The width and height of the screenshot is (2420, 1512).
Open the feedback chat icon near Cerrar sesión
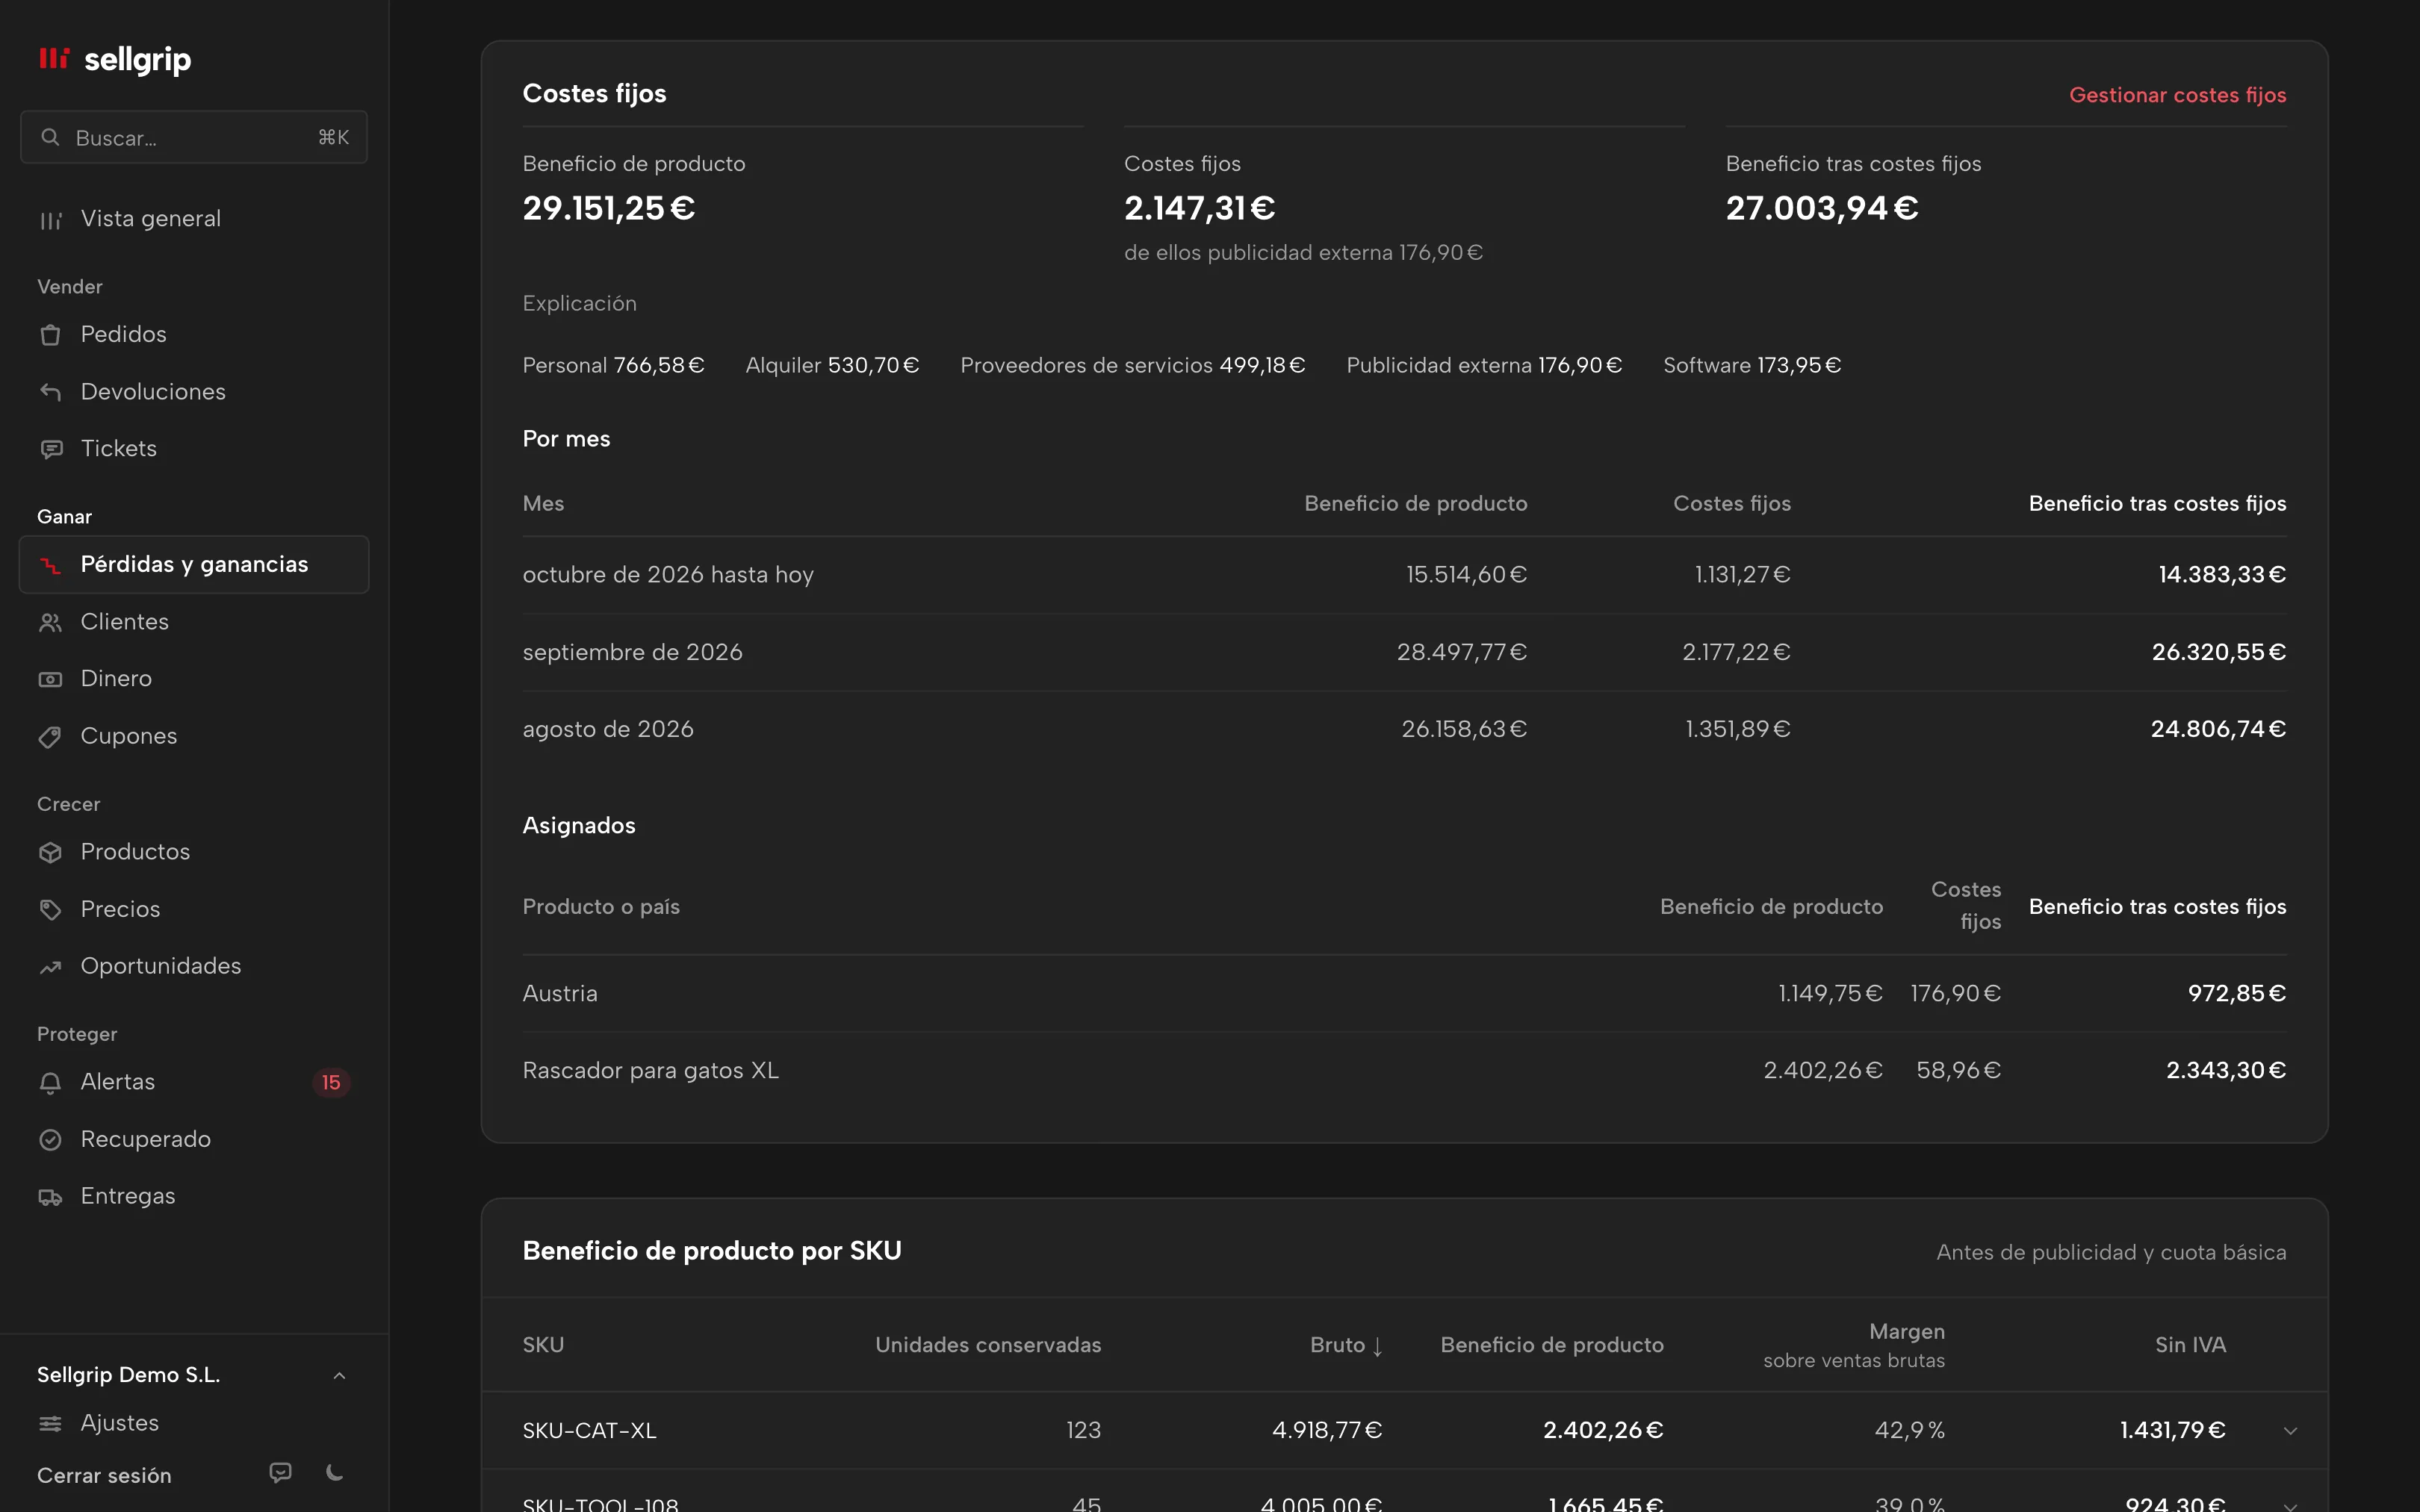click(x=281, y=1473)
